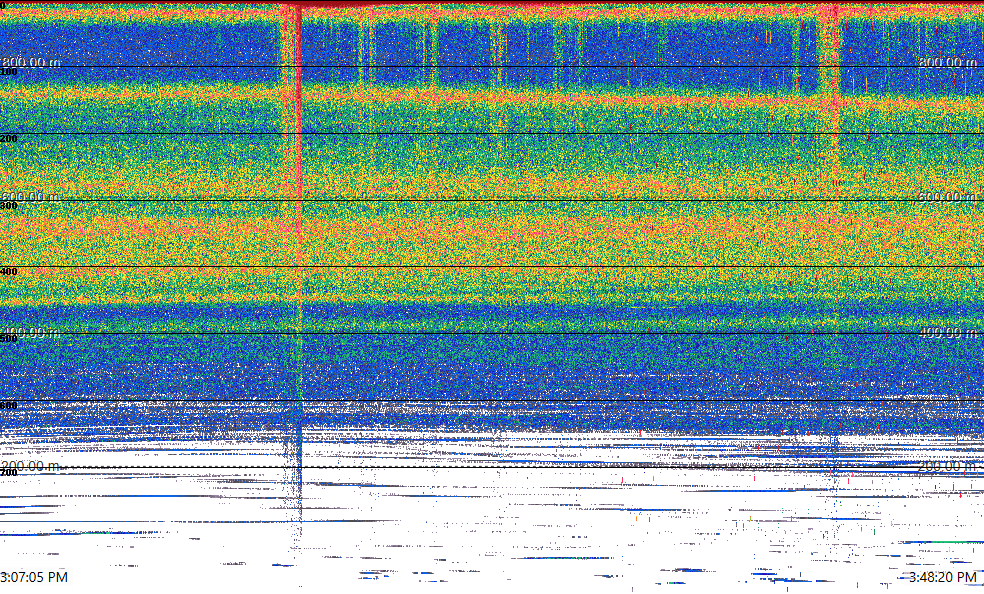Click the 400.00 m label at right edge
The width and height of the screenshot is (984, 594).
coord(948,332)
